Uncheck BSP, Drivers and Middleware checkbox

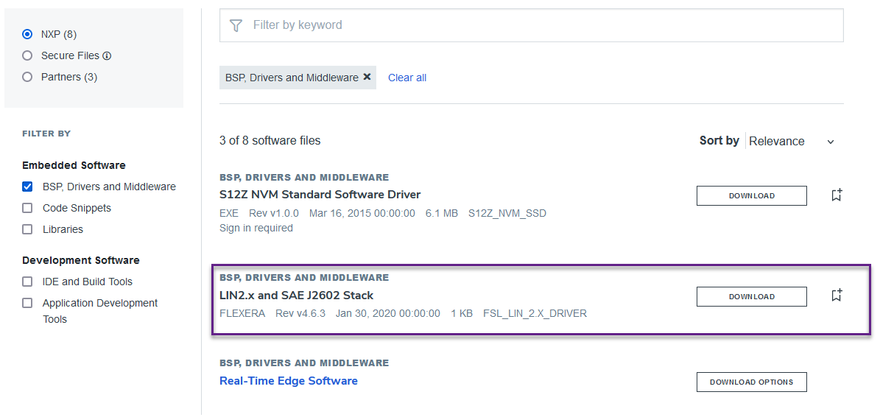[28, 187]
